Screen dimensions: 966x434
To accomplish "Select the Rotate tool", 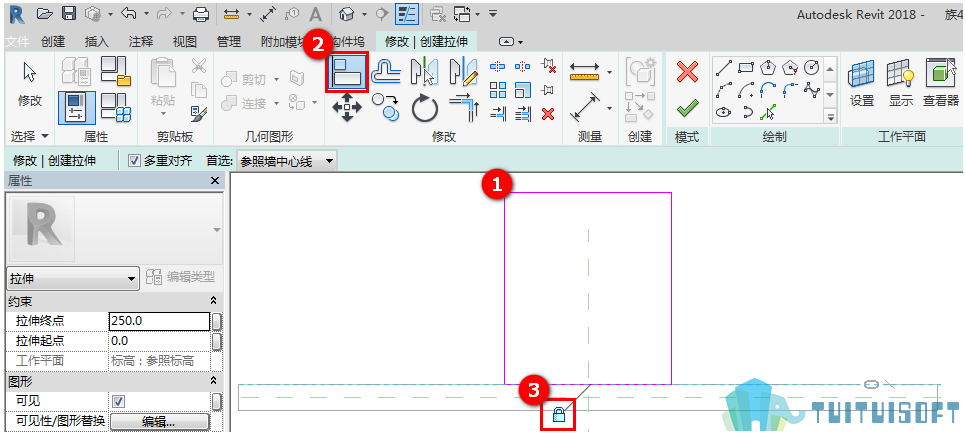I will click(x=424, y=108).
